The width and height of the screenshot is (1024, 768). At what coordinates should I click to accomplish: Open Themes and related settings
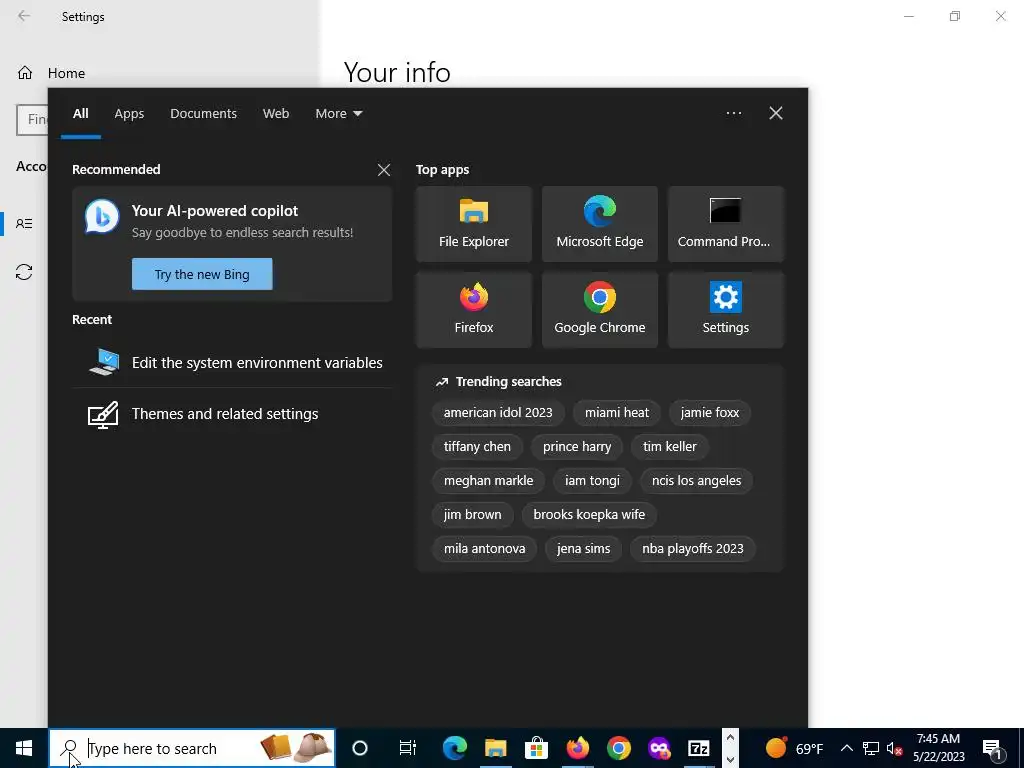[x=232, y=414]
